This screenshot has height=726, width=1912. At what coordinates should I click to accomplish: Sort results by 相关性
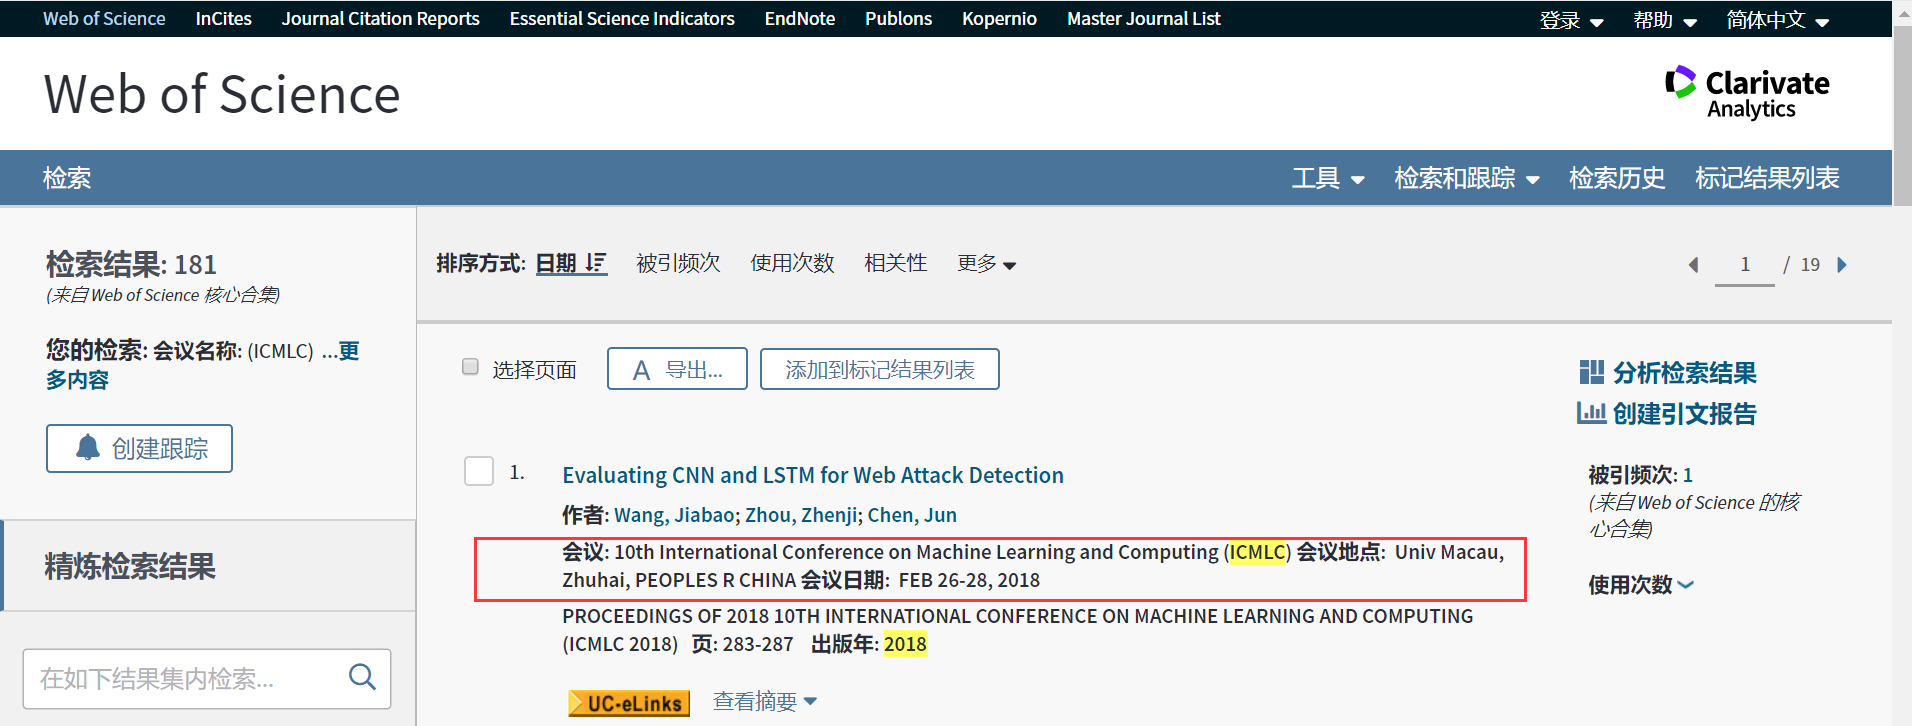tap(895, 263)
